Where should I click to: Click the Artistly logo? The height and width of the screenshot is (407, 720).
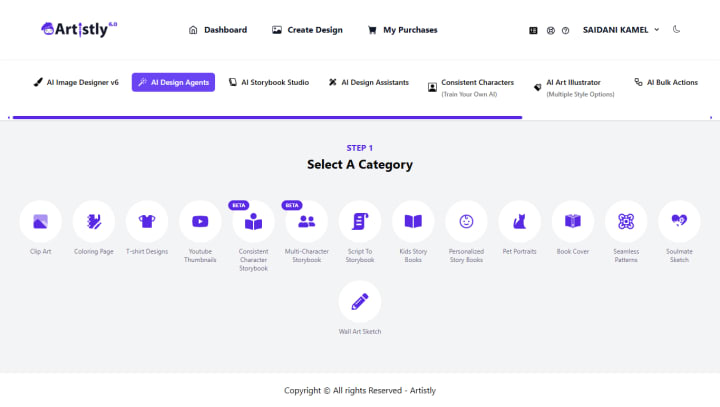tap(79, 29)
